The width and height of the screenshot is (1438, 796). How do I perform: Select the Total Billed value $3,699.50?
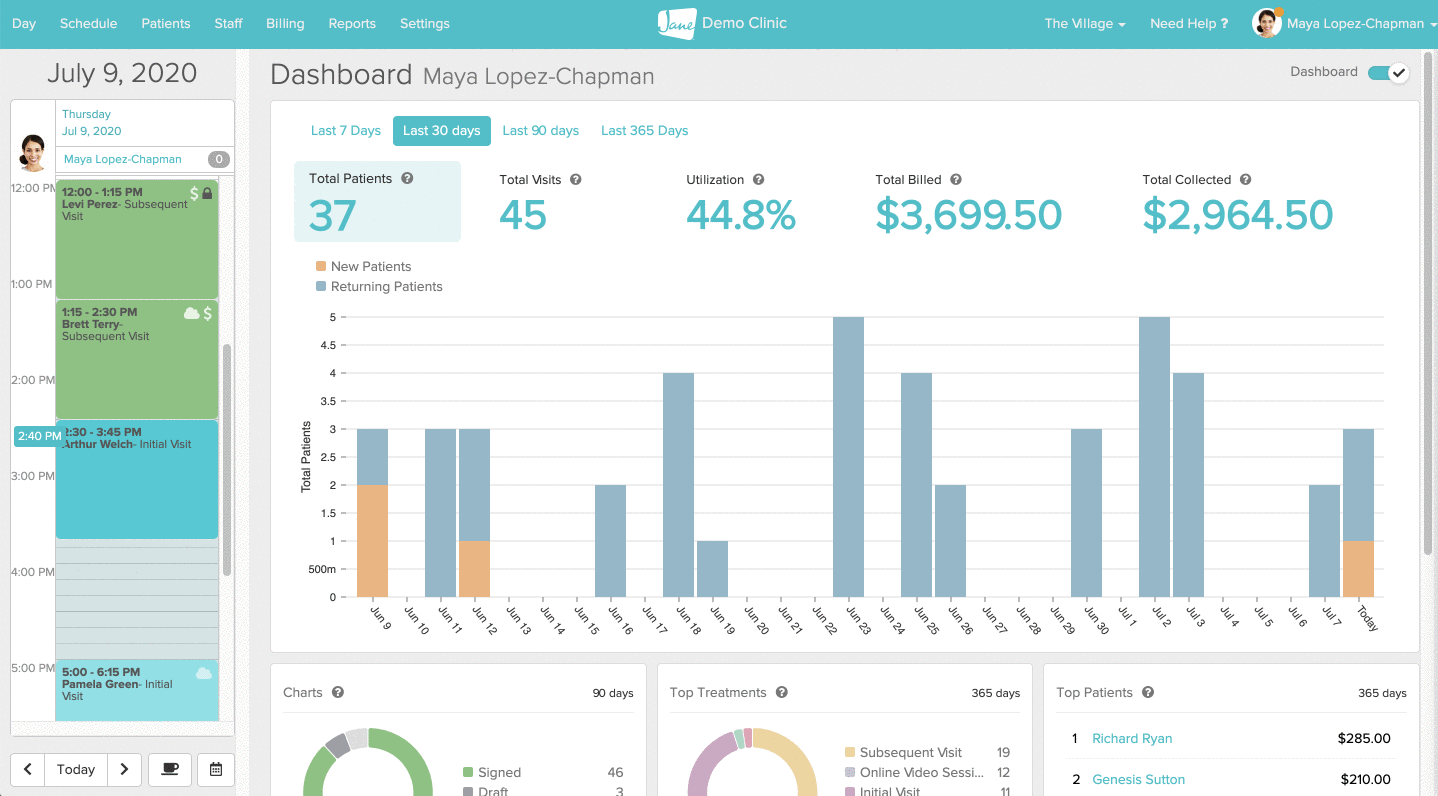[x=968, y=215]
